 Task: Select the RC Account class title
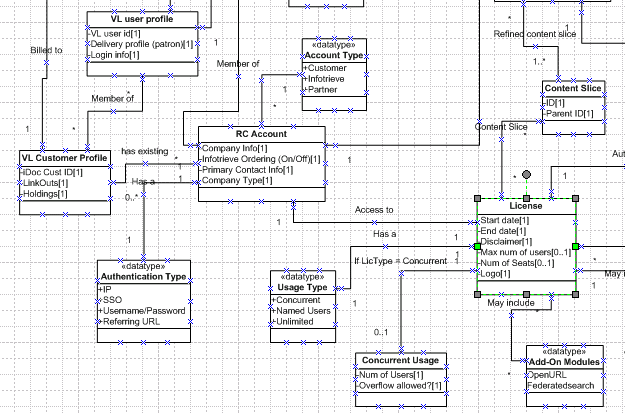click(x=262, y=134)
